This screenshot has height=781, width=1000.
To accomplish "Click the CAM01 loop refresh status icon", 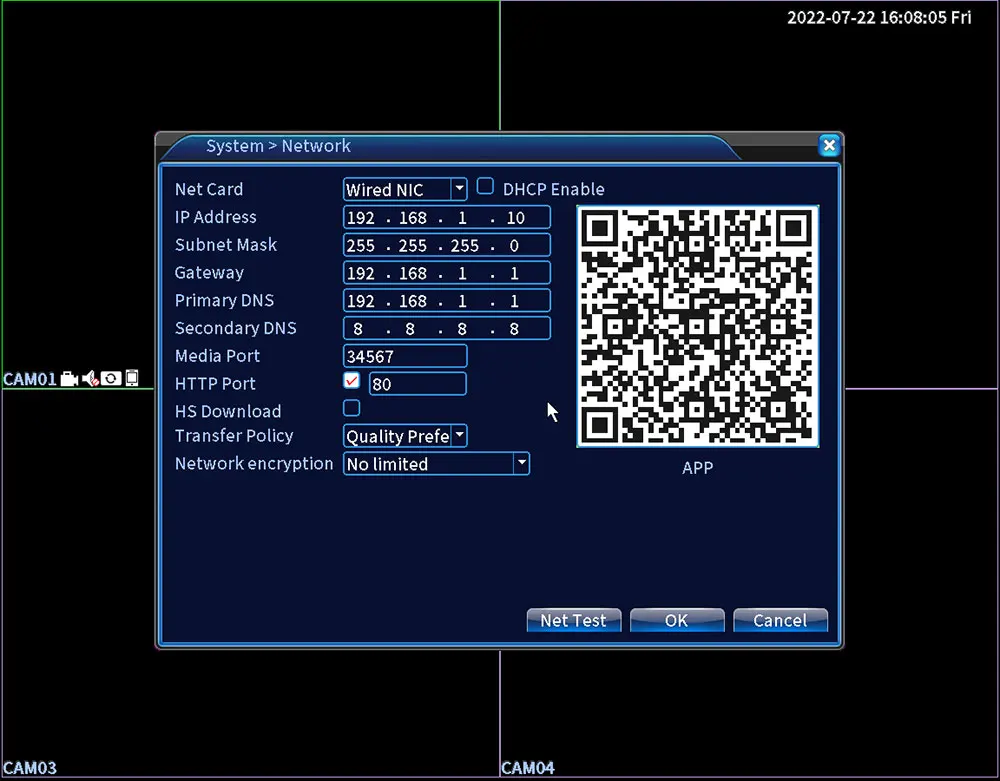I will (x=111, y=379).
